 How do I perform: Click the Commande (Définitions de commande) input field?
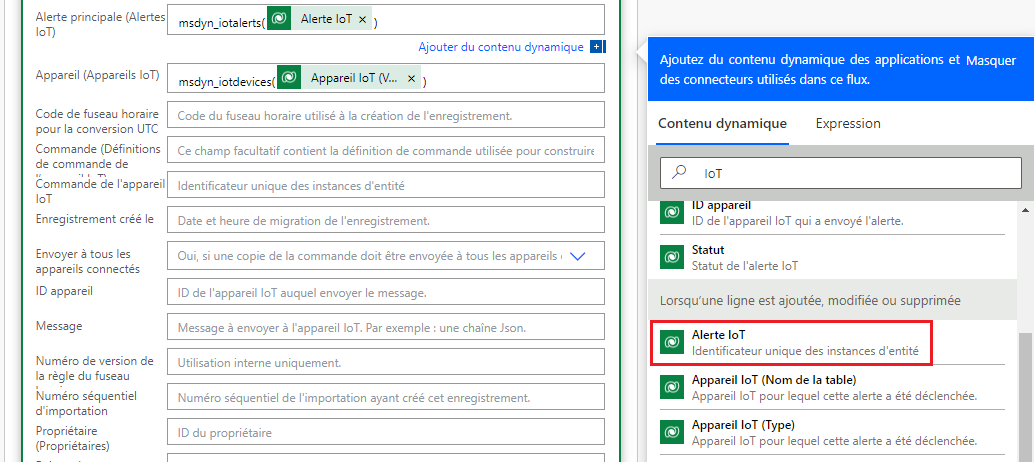pyautogui.click(x=386, y=150)
